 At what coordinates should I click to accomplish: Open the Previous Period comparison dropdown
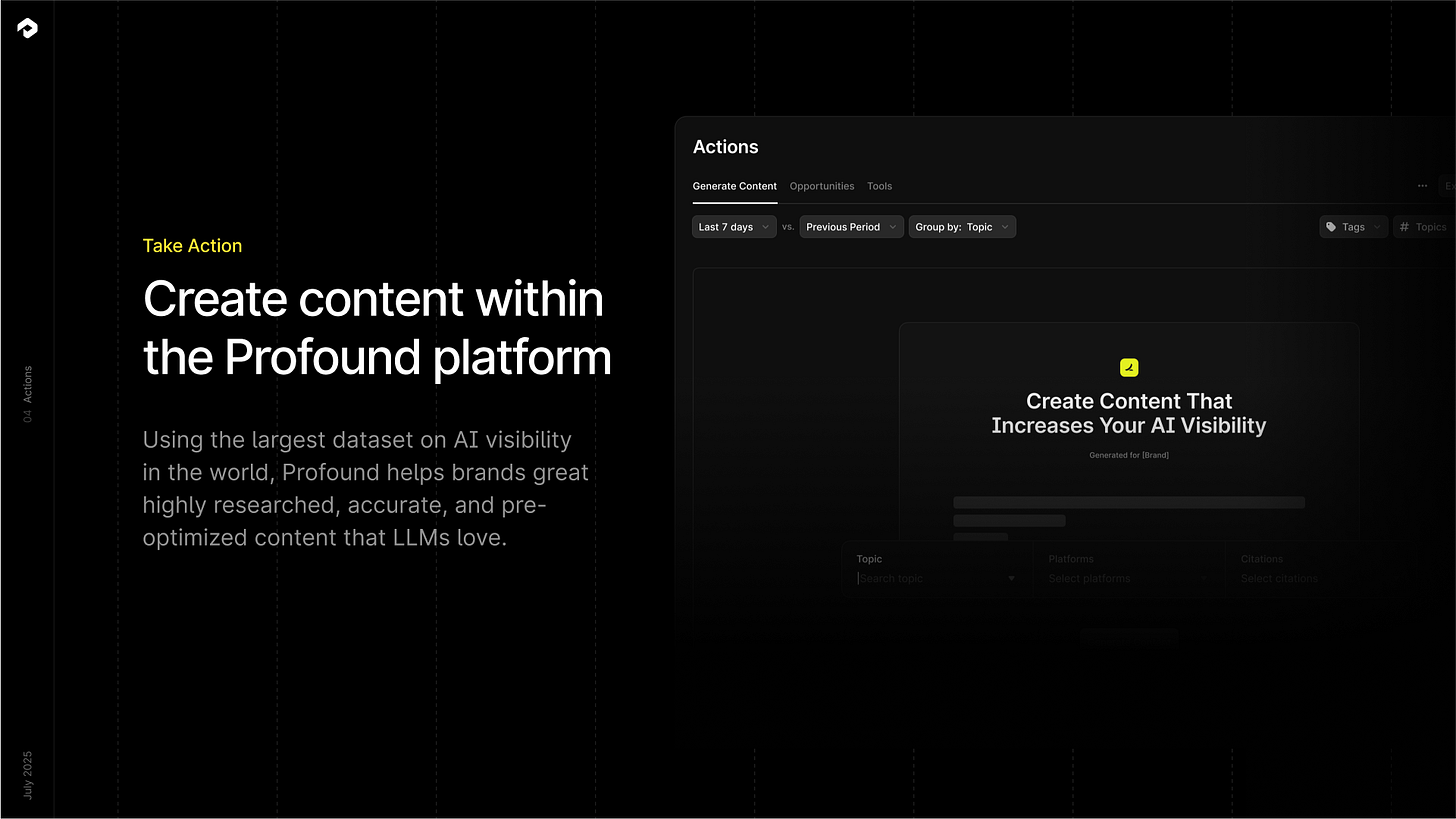pyautogui.click(x=851, y=227)
